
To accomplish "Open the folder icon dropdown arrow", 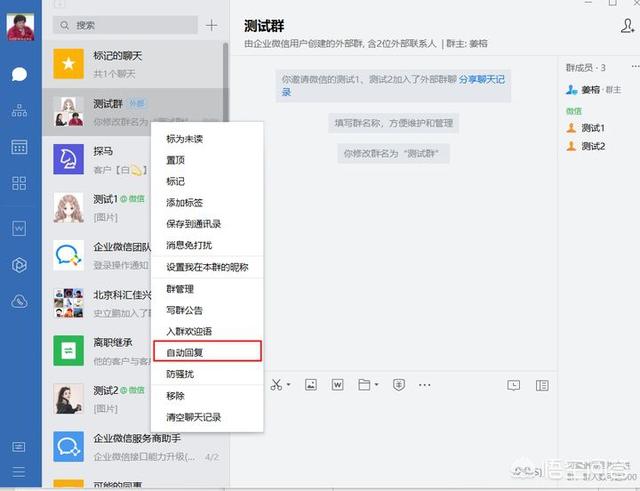I will tap(376, 384).
